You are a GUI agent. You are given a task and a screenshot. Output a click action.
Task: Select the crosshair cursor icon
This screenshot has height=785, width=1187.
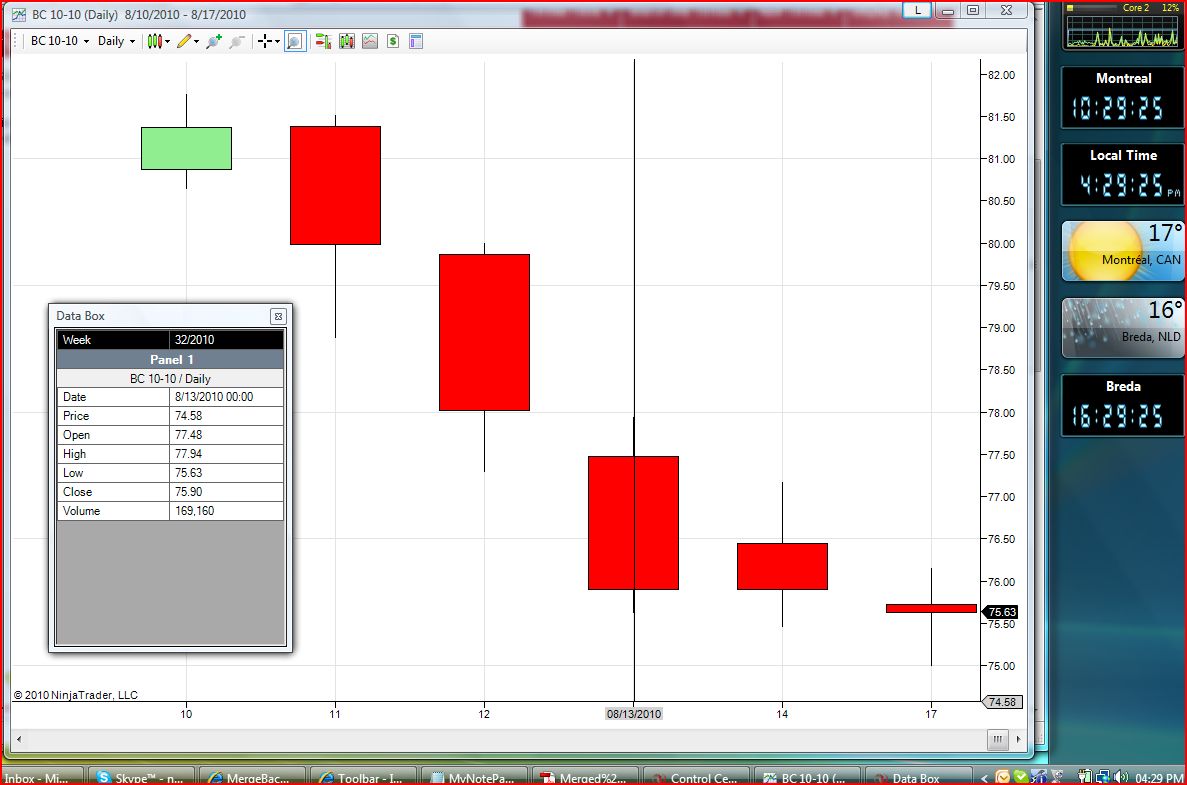point(264,41)
